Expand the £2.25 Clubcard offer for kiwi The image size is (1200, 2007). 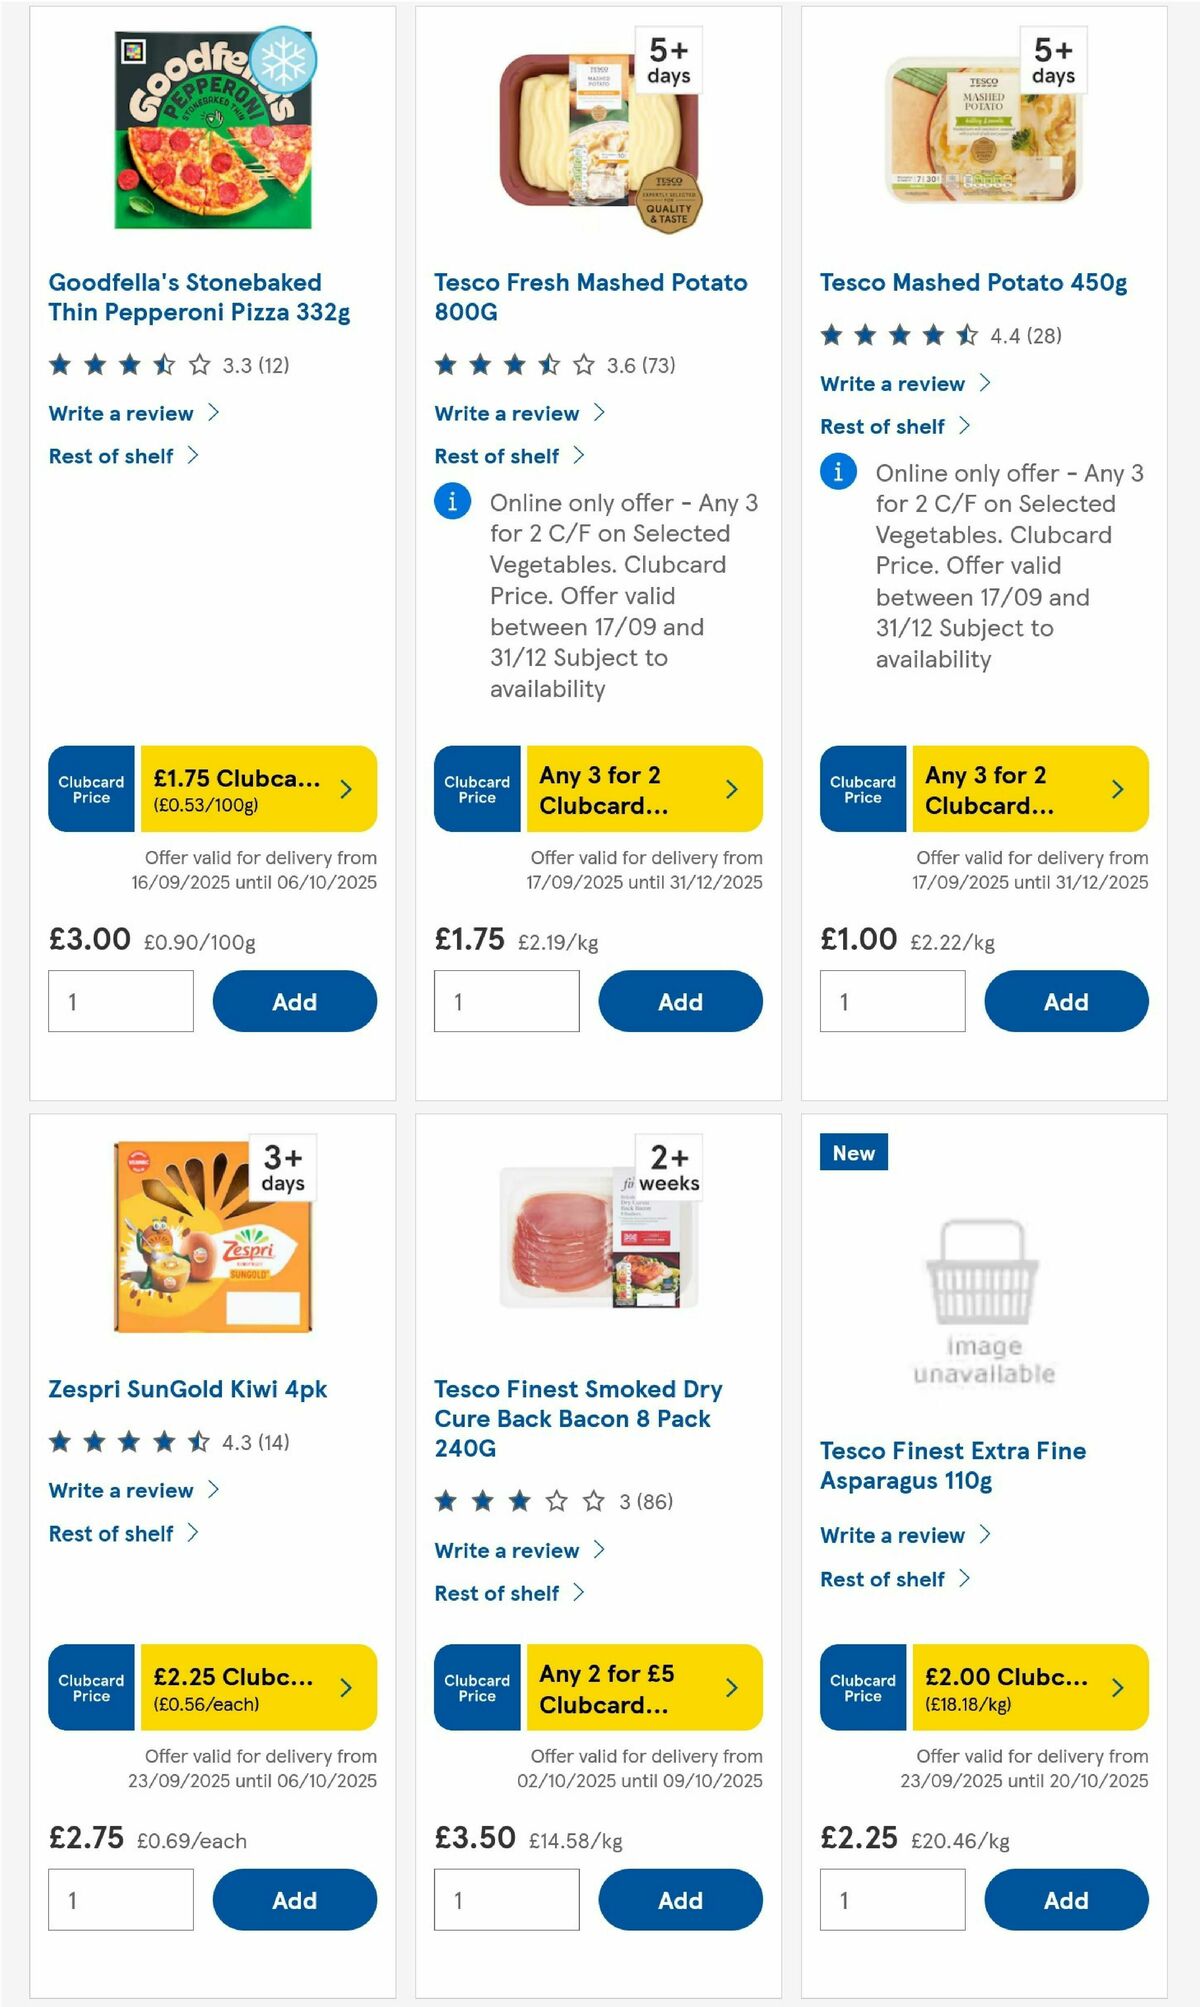click(254, 1687)
